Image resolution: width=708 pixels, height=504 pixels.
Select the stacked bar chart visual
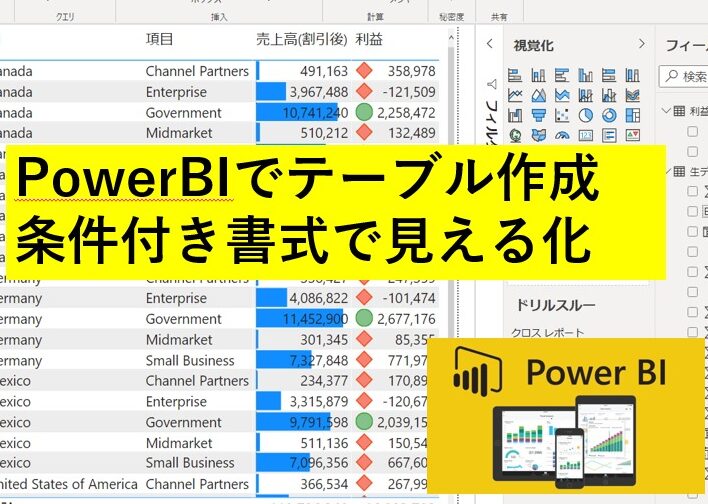pos(516,75)
